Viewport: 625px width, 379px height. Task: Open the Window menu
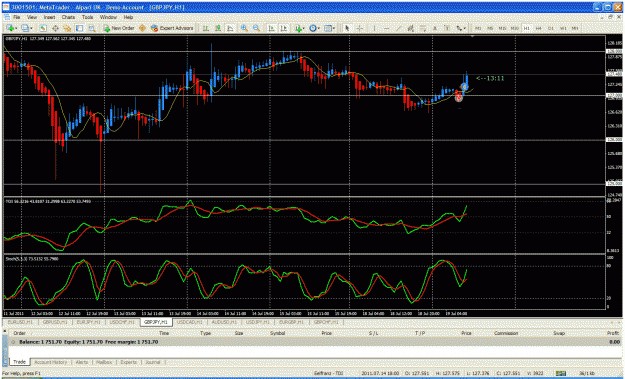[x=108, y=18]
